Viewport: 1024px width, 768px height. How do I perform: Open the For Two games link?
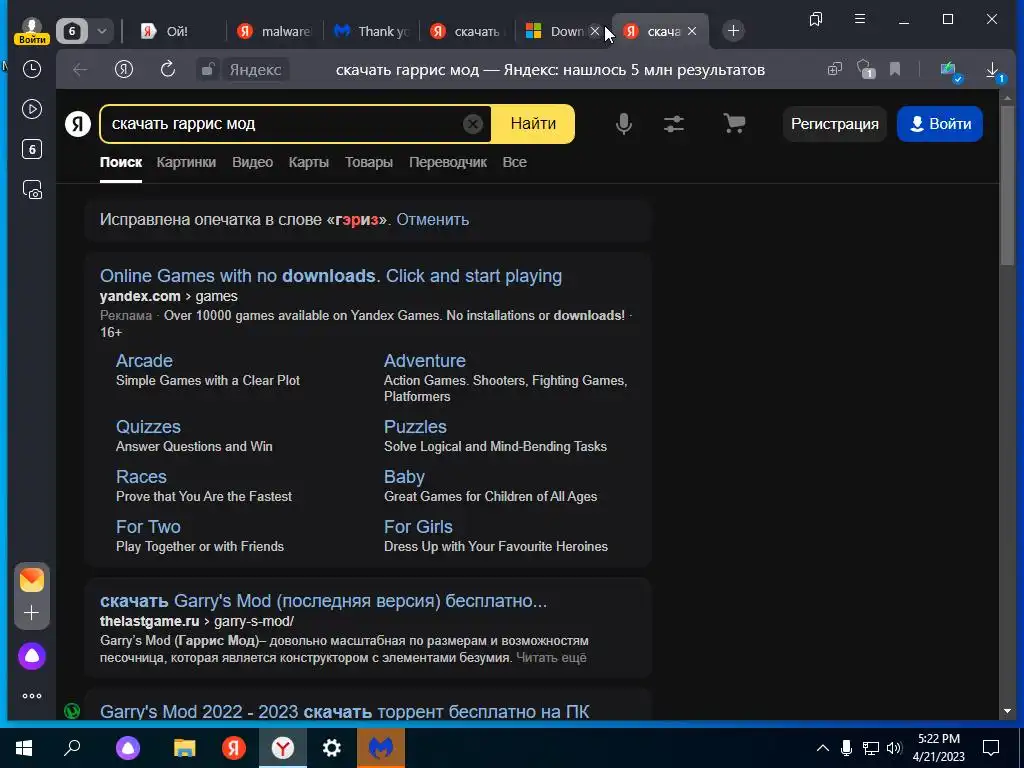[x=148, y=526]
